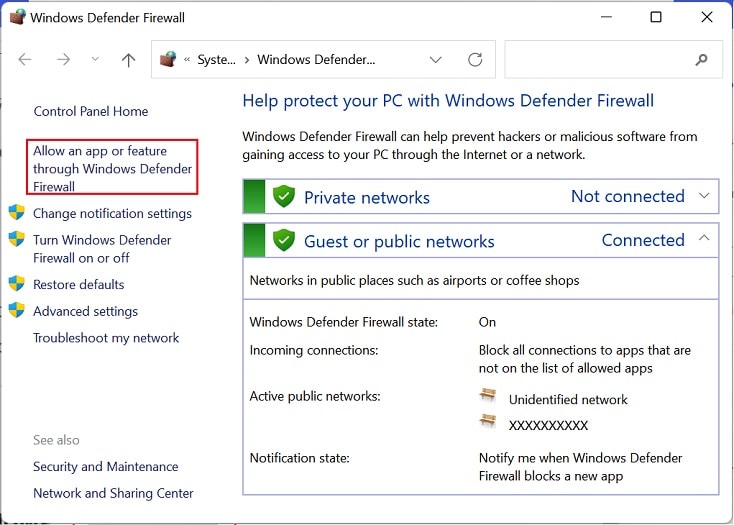Screen dimensions: 734x525
Task: Click Active public networks label
Action: coord(315,396)
